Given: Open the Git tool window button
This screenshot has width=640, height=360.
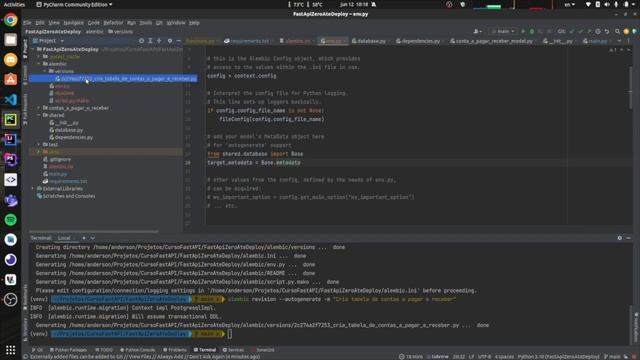Looking at the screenshot, I should point(38,350).
